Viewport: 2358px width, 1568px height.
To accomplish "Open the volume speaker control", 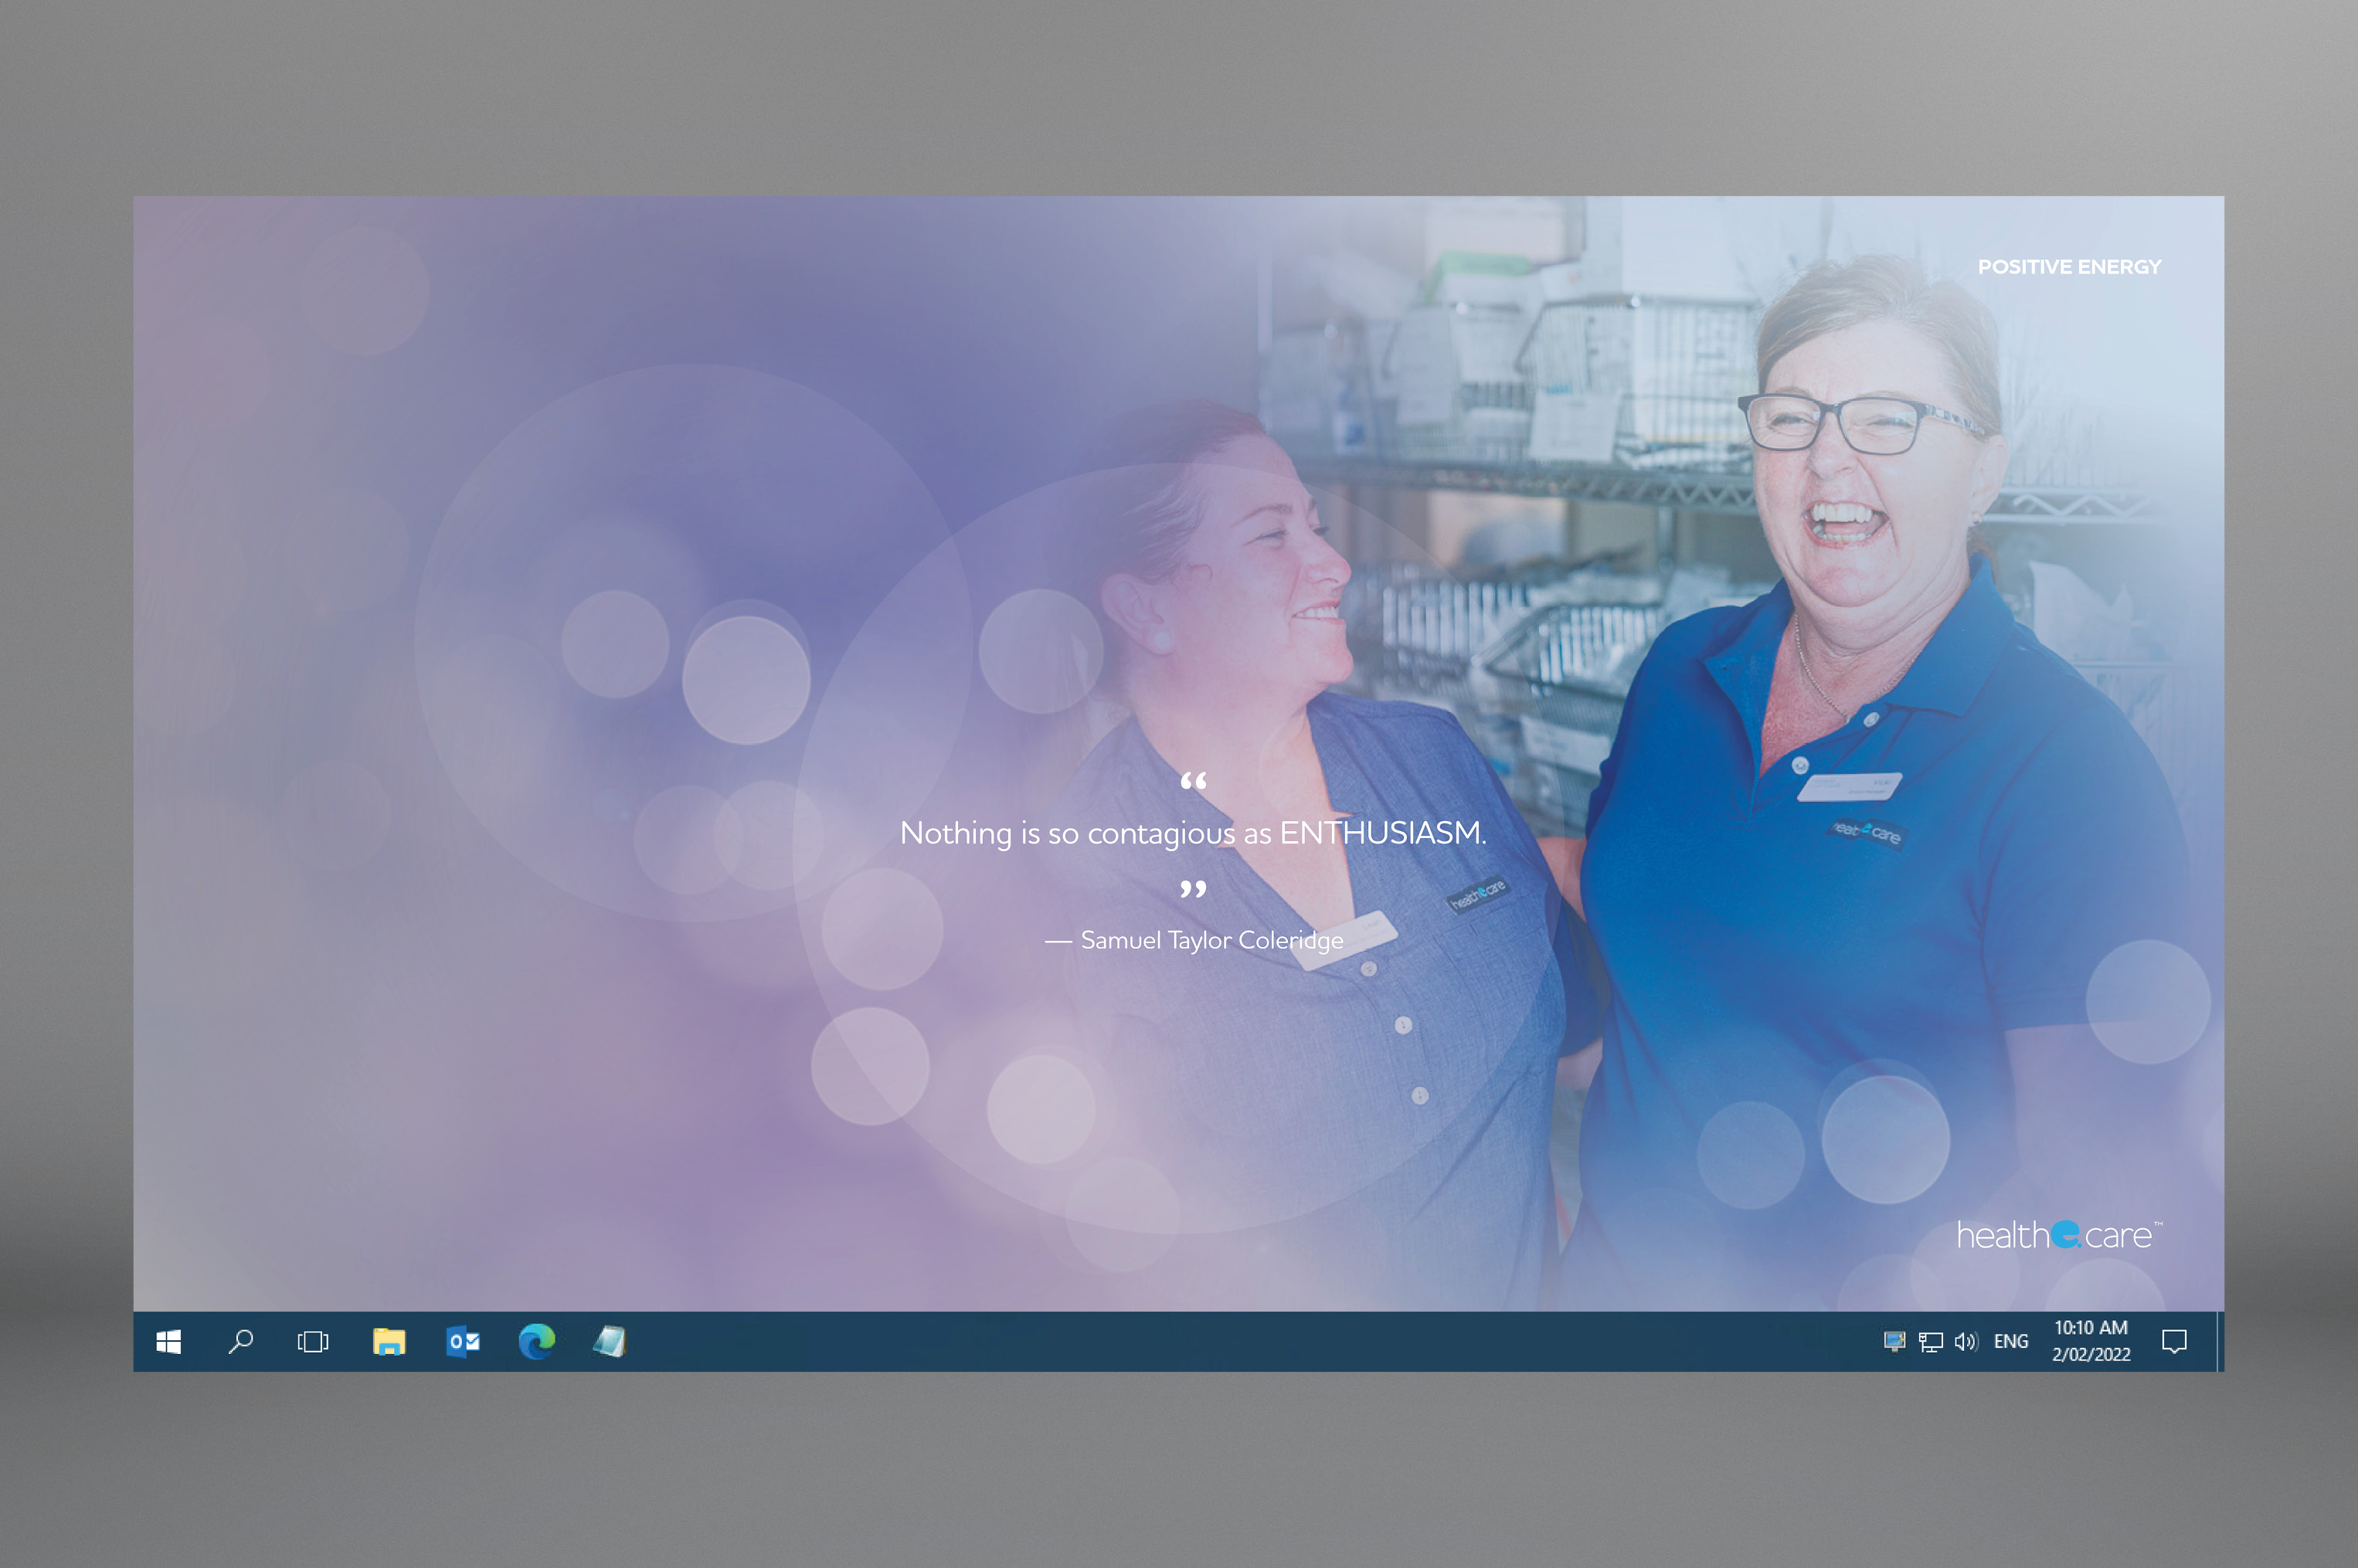I will point(1965,1342).
